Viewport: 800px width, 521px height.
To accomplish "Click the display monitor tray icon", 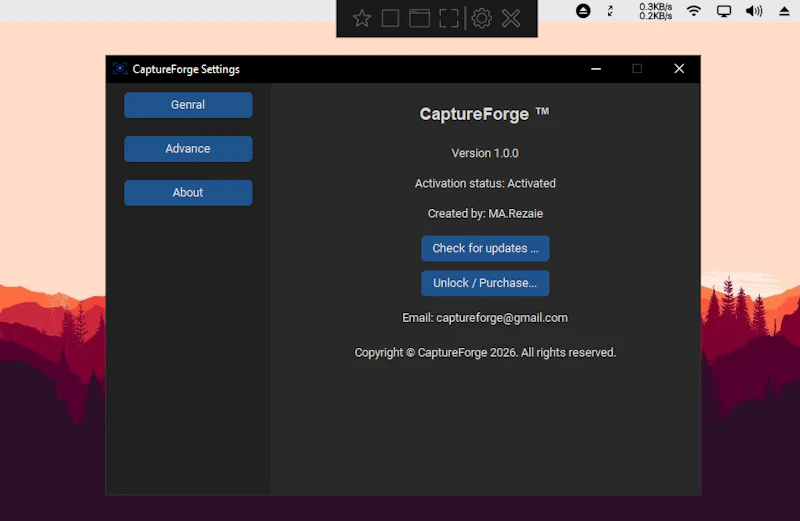I will (723, 11).
